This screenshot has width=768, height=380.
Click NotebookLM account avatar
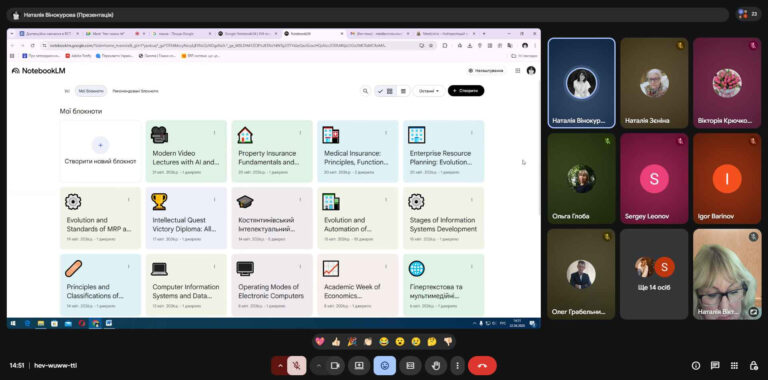(x=531, y=71)
